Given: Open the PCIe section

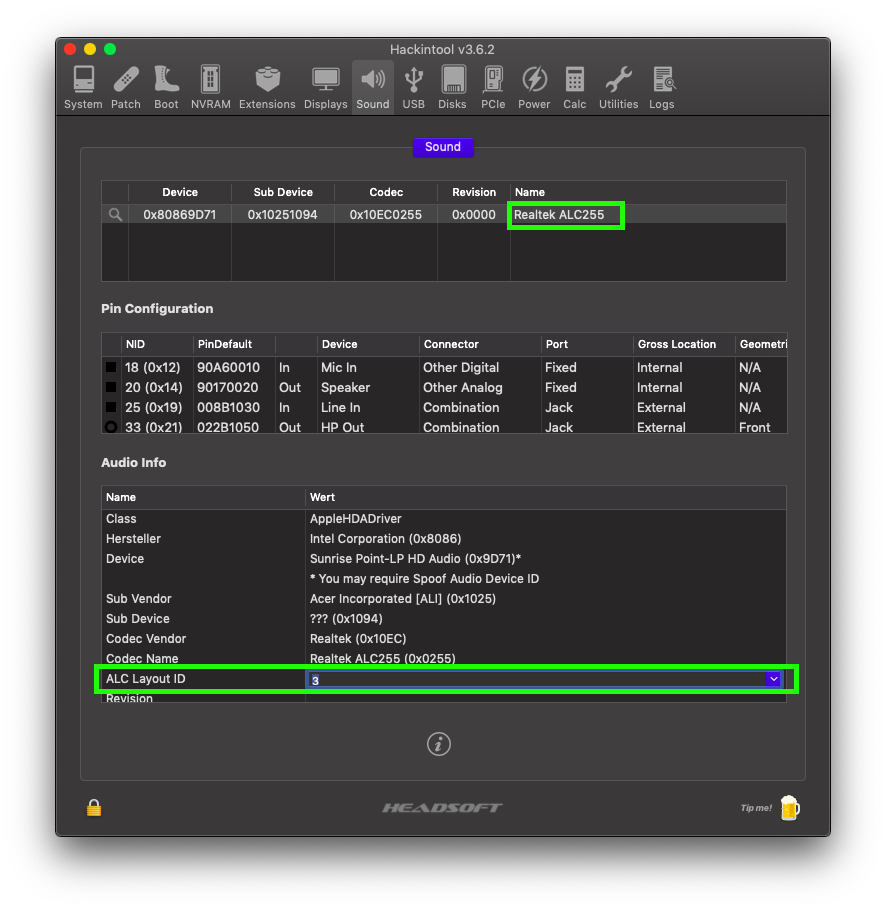Looking at the screenshot, I should 493,87.
